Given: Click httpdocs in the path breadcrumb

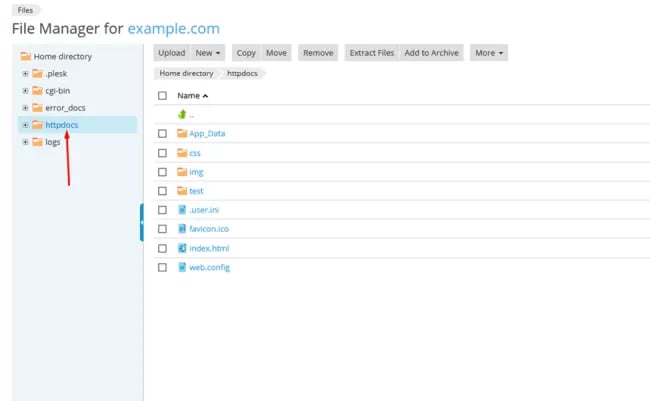Looking at the screenshot, I should tap(242, 73).
